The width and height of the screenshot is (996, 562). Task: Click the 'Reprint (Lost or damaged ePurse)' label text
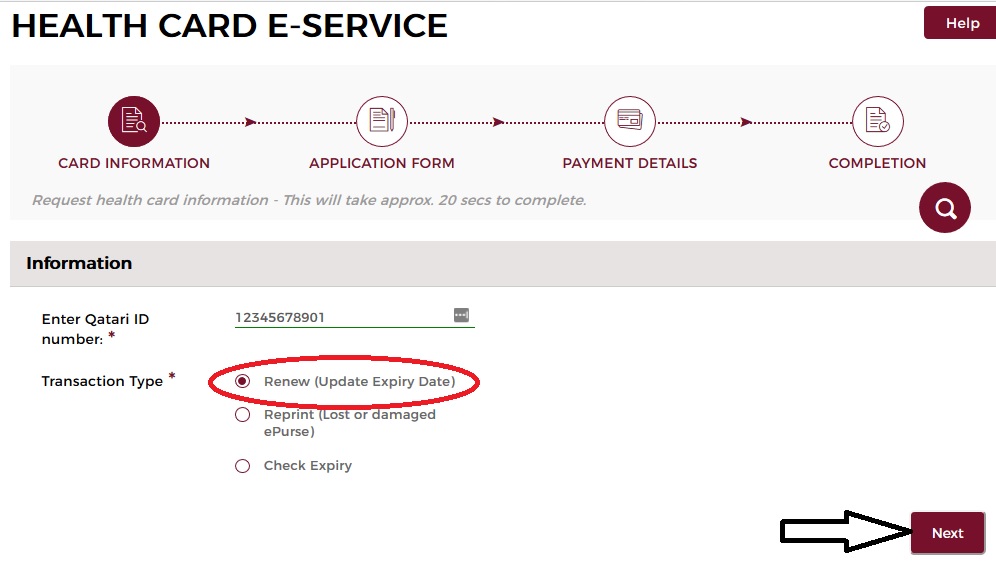[349, 423]
